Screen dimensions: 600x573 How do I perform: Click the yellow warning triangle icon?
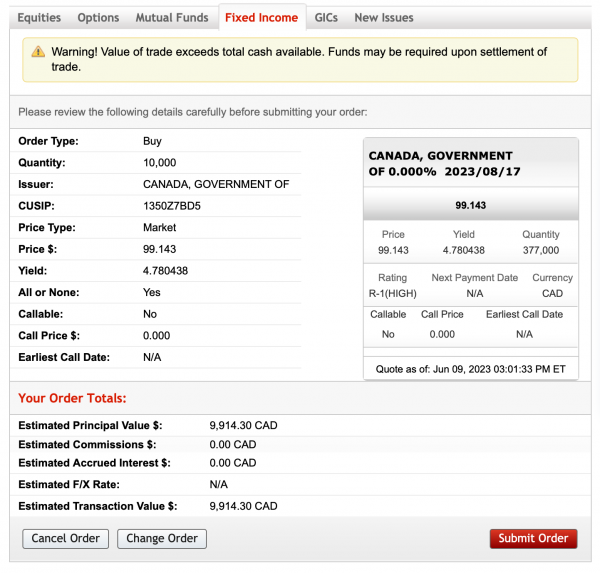[38, 51]
